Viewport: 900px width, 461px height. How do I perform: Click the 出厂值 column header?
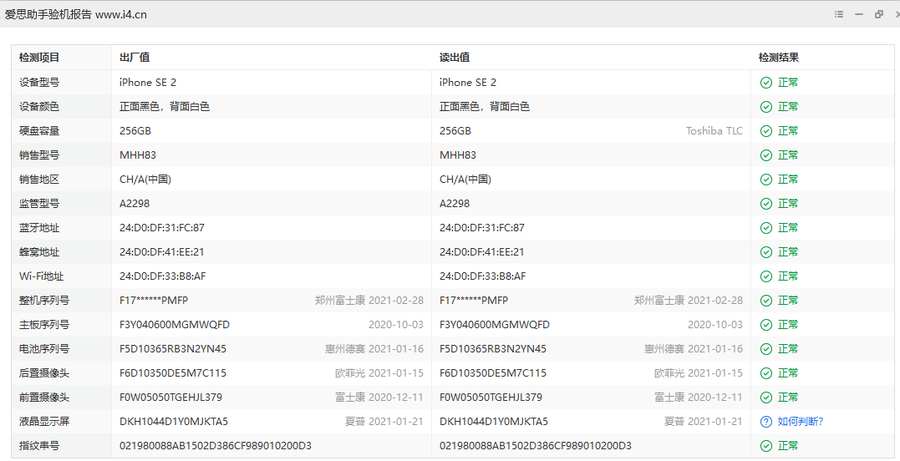(134, 58)
